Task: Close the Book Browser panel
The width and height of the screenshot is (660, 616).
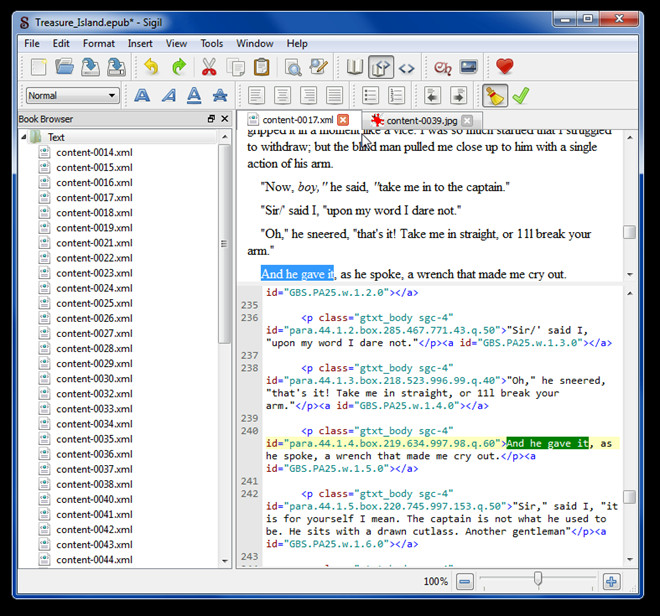Action: pyautogui.click(x=225, y=119)
